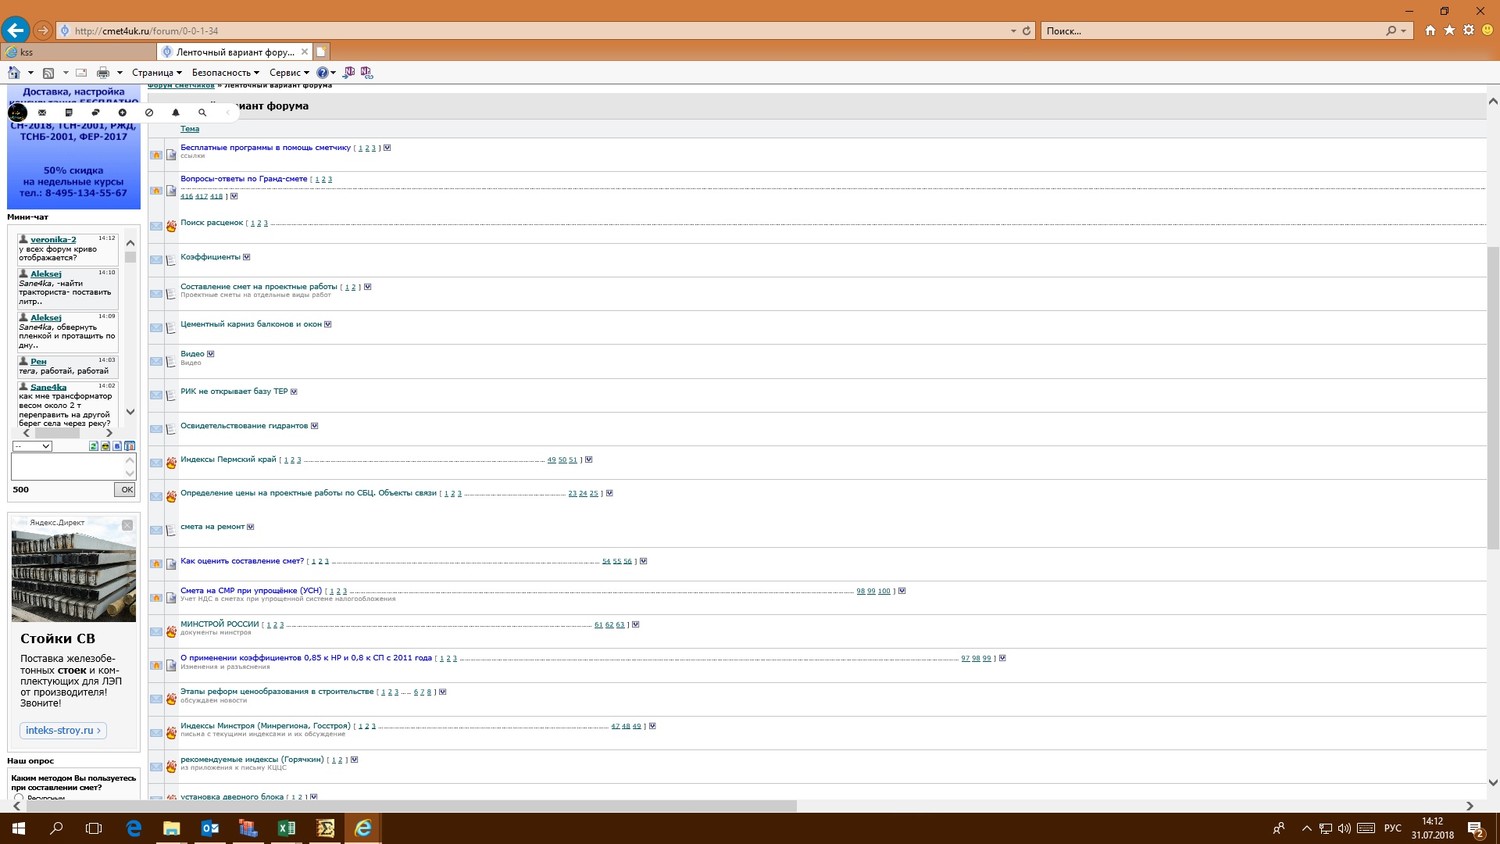Viewport: 1500px width, 844px height.
Task: Click the Send to OneNote icon
Action: 349,73
